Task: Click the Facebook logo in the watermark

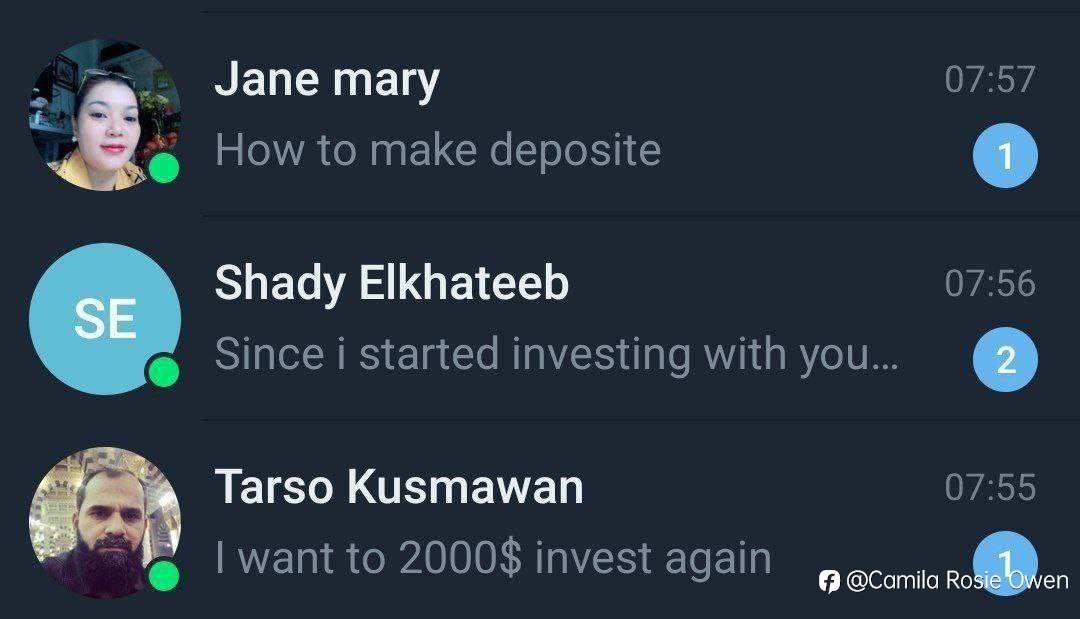Action: (x=829, y=581)
